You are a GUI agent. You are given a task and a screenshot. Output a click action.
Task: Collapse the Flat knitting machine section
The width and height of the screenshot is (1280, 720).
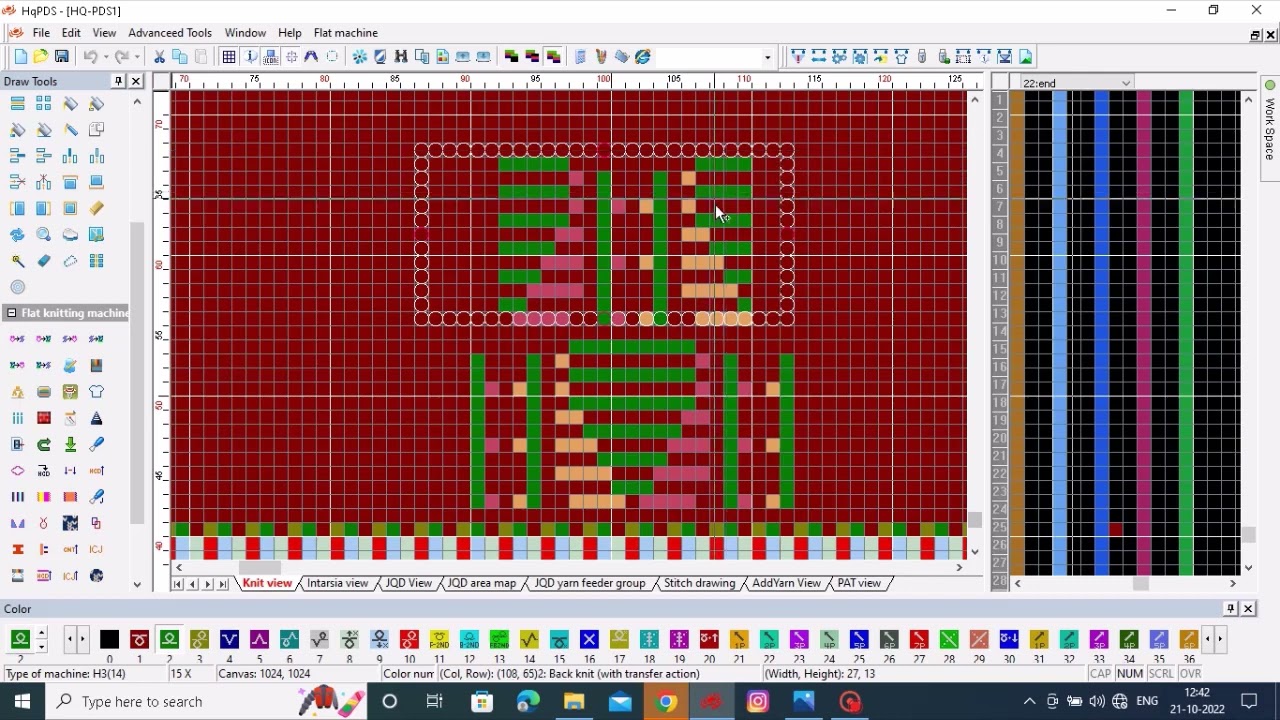tap(11, 313)
